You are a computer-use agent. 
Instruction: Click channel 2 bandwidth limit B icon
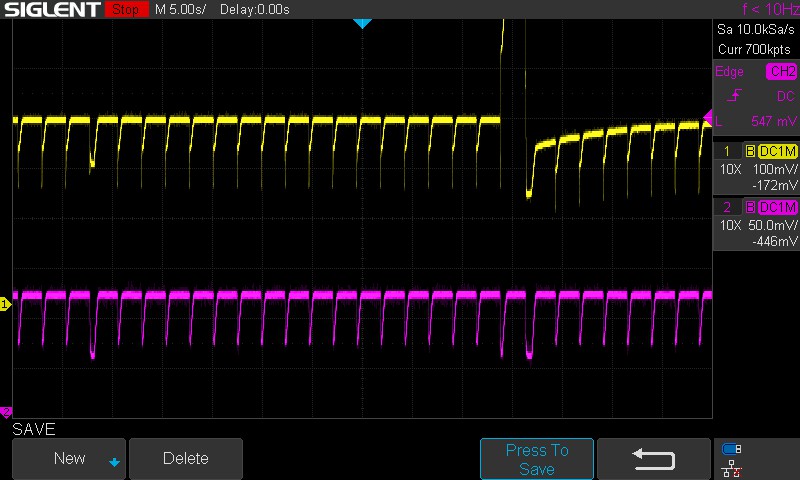[750, 207]
